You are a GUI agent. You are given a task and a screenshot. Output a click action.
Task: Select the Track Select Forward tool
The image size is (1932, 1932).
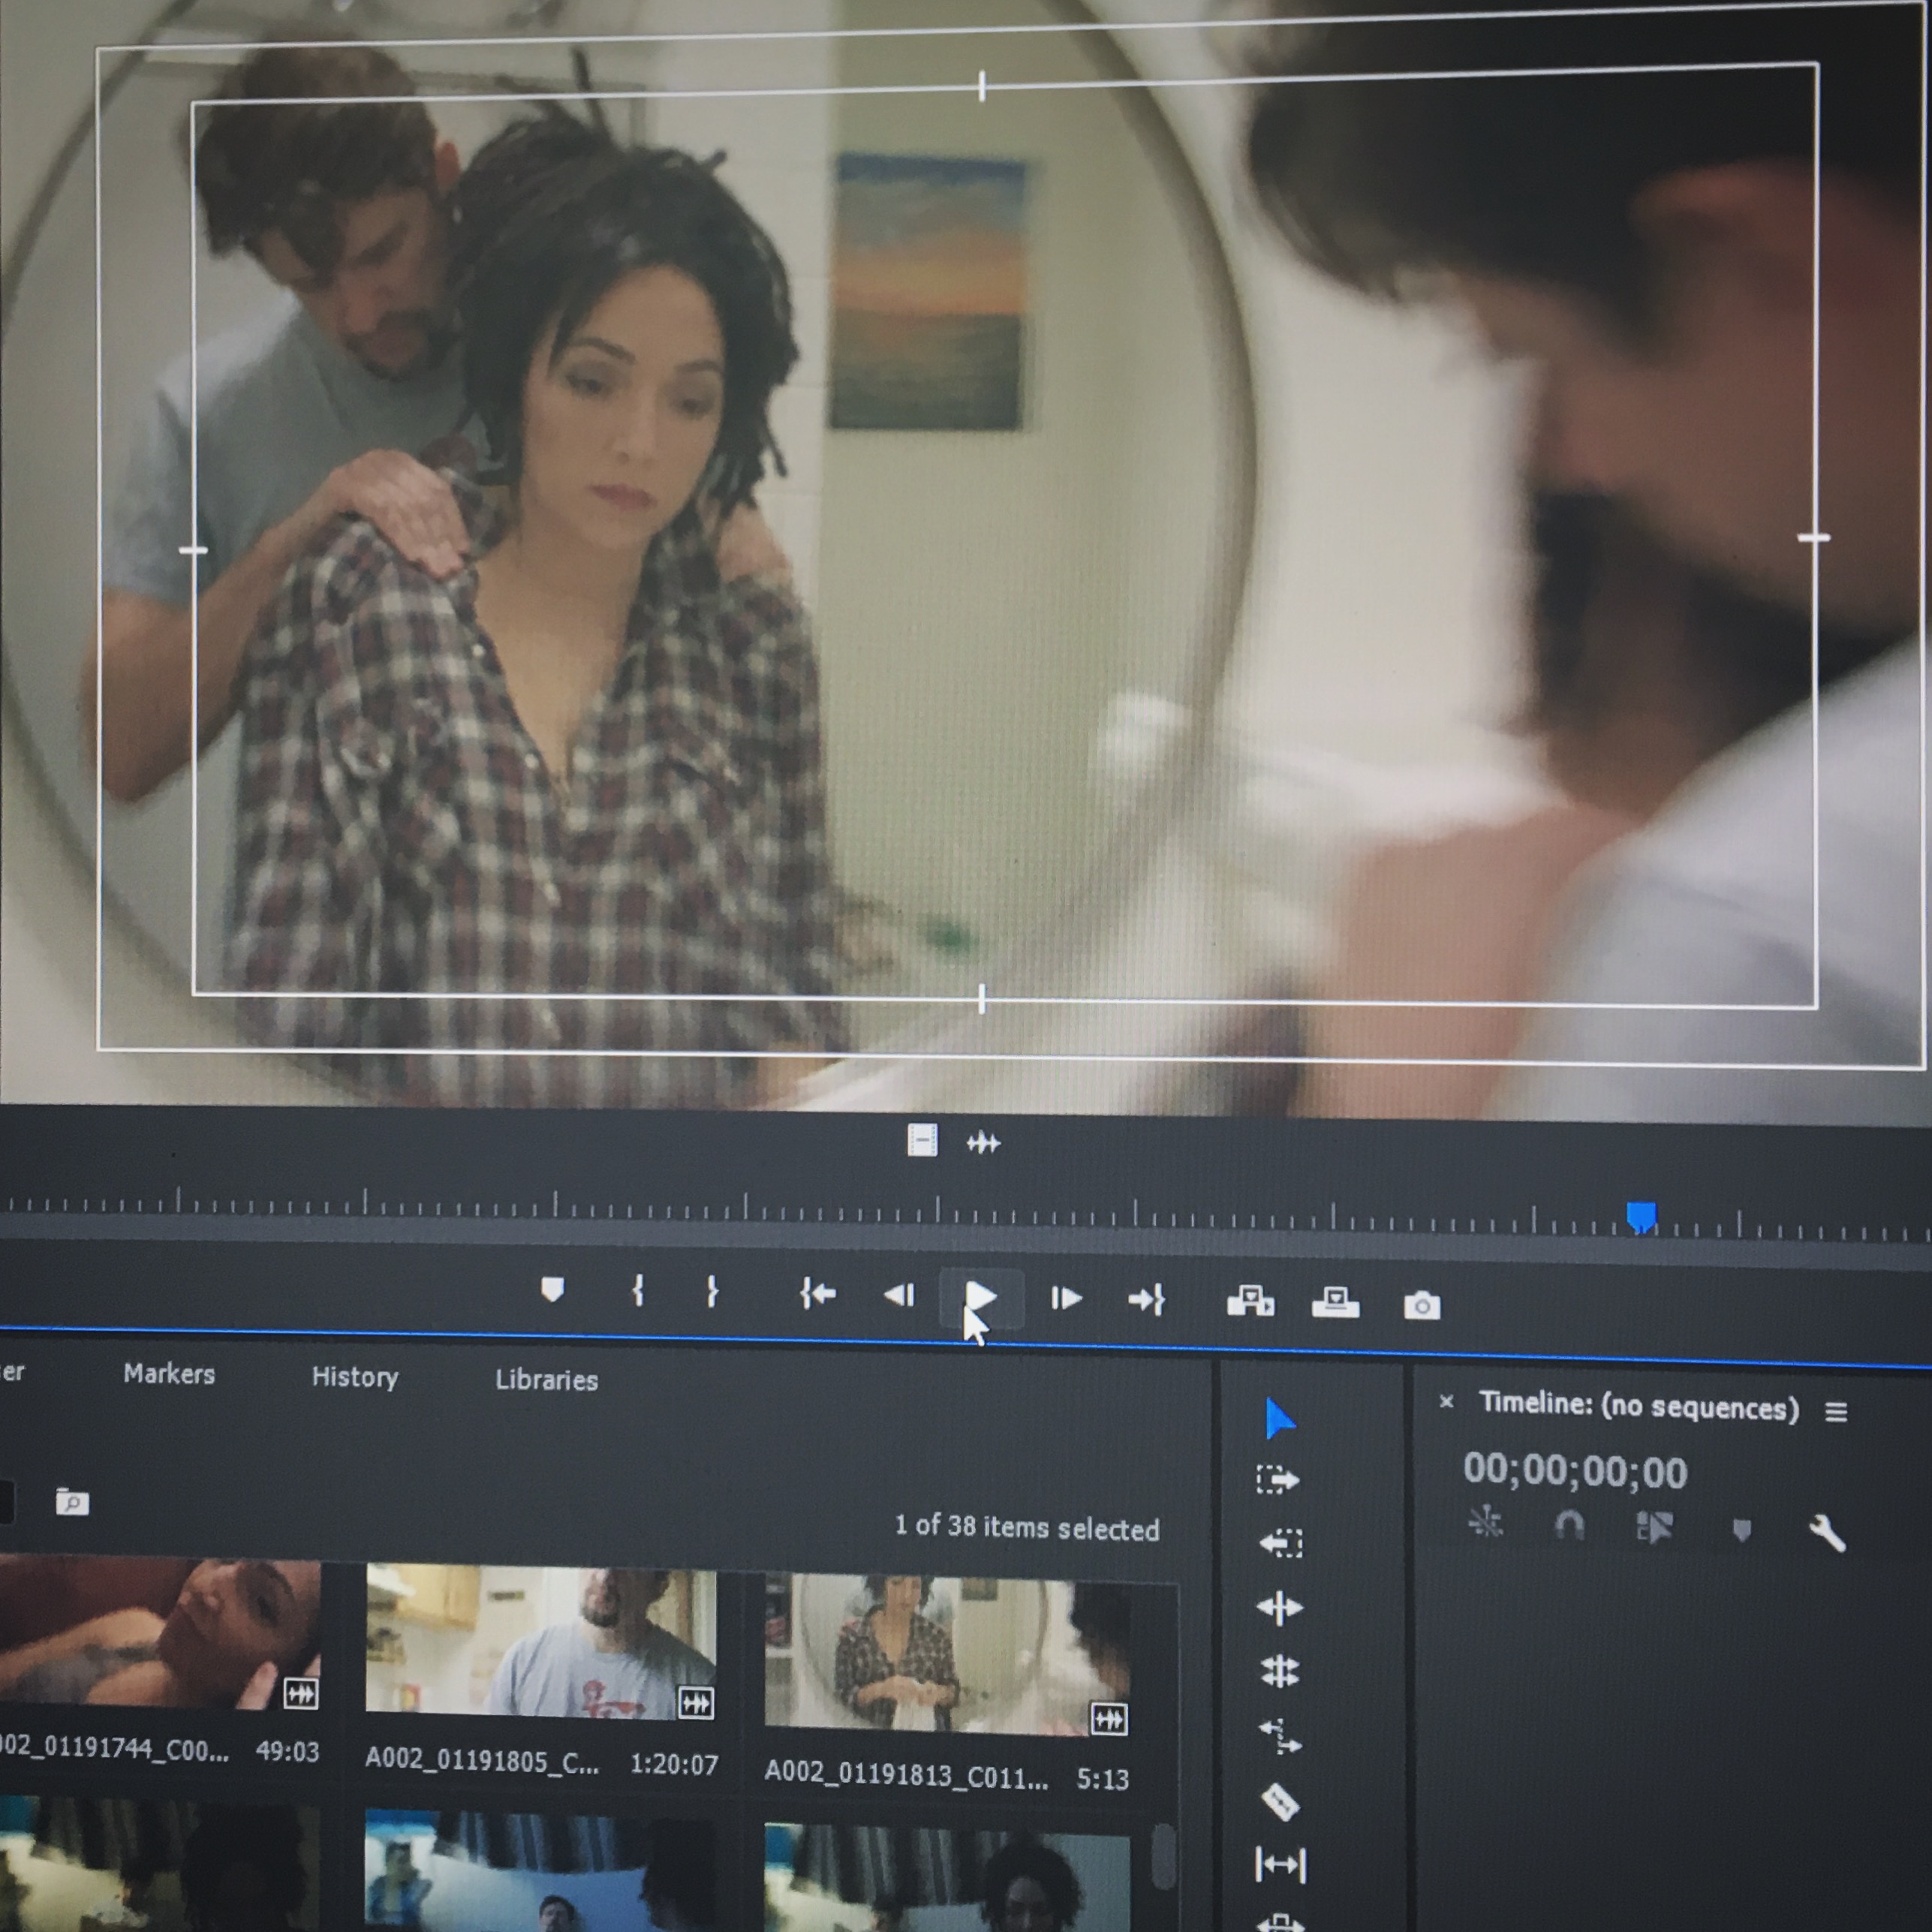pyautogui.click(x=1278, y=1479)
